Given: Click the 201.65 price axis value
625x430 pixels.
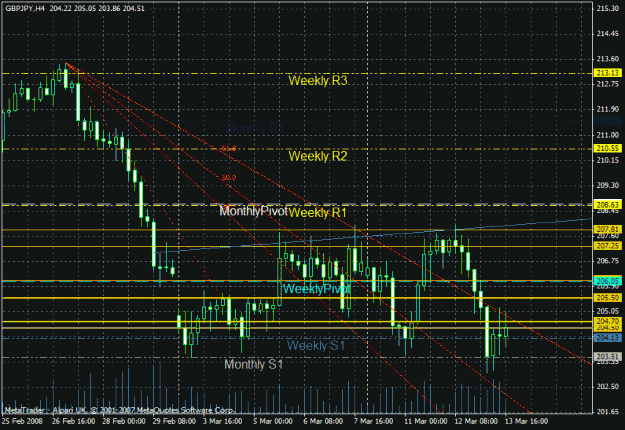Looking at the screenshot, I should (x=607, y=412).
